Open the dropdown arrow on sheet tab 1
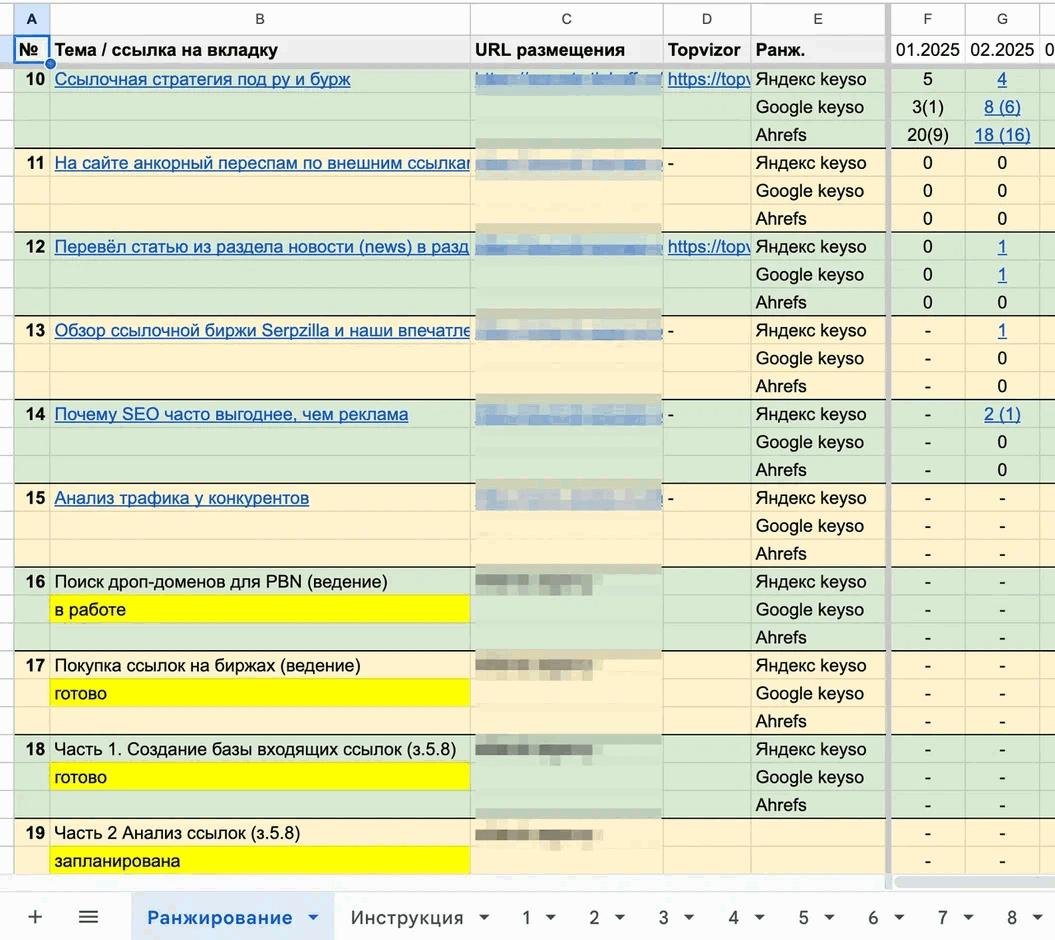 [552, 918]
